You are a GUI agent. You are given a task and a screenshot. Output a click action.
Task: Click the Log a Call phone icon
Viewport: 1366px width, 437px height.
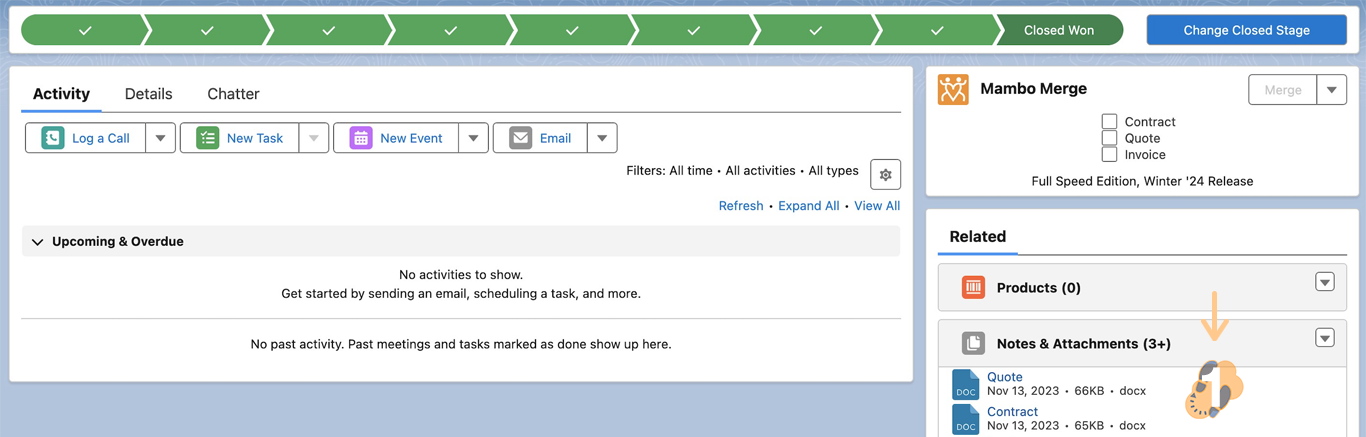(x=53, y=138)
